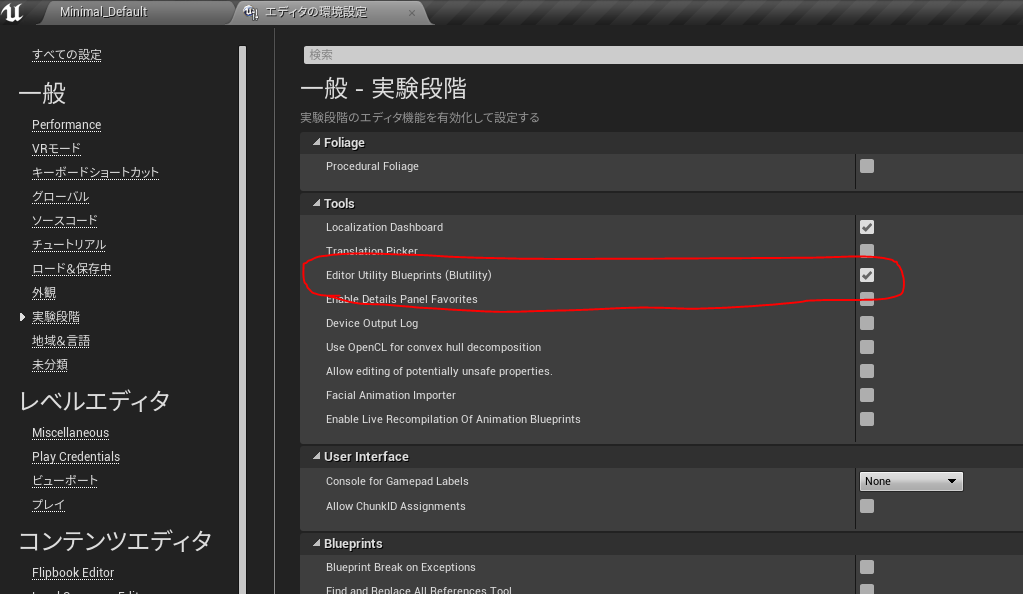The image size is (1023, 594).
Task: Enable Translation Picker checkbox
Action: pyautogui.click(x=867, y=251)
